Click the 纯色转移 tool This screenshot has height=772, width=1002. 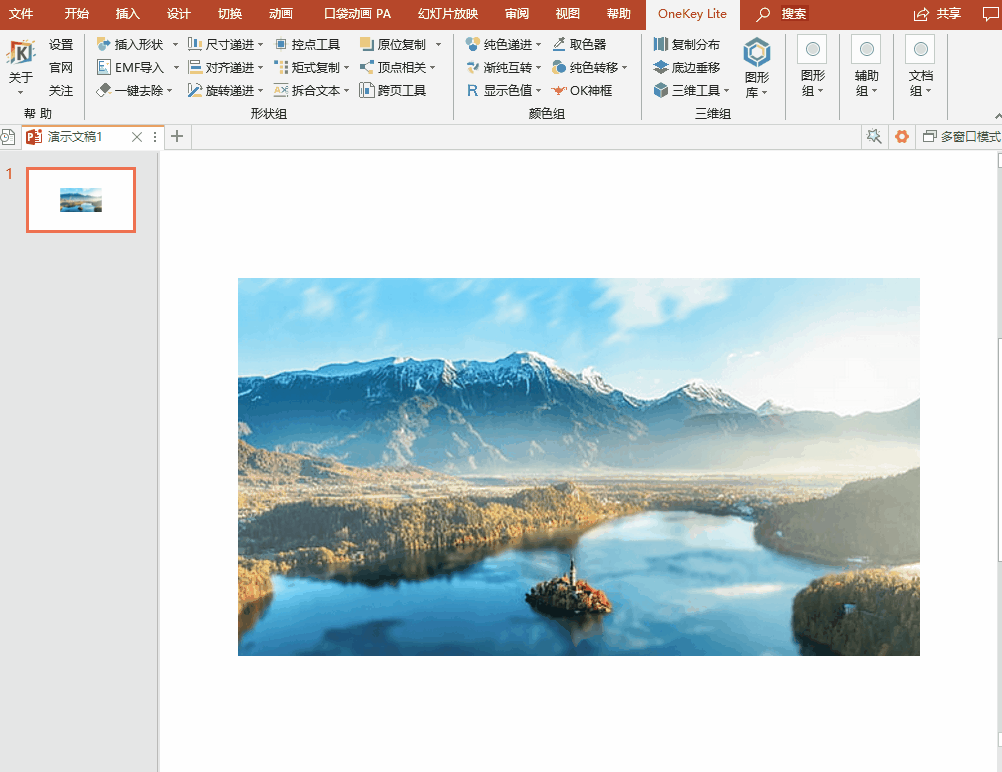point(585,67)
